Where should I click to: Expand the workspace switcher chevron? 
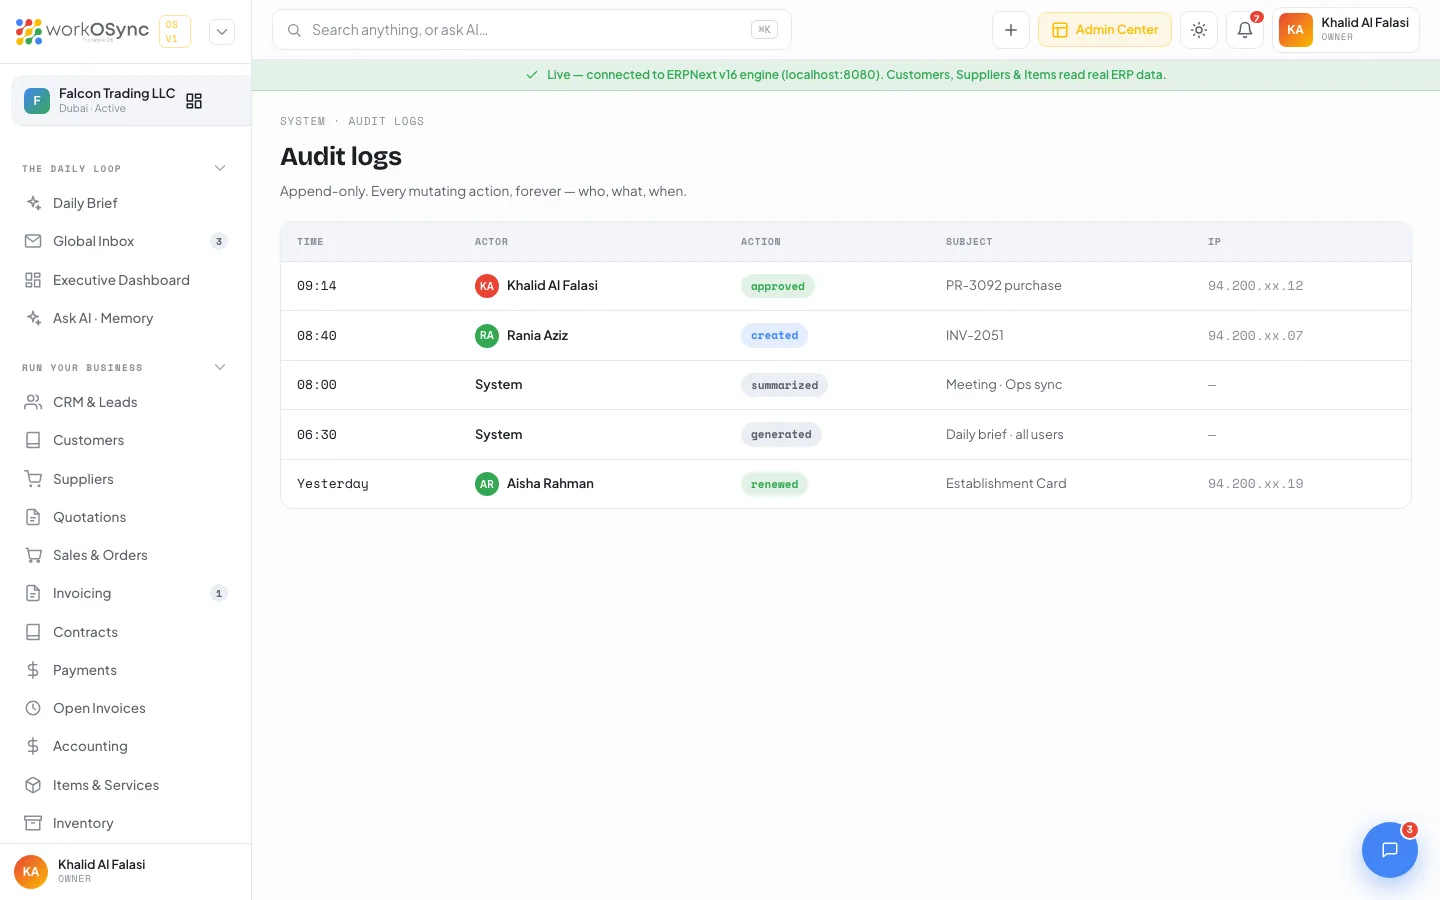(222, 31)
